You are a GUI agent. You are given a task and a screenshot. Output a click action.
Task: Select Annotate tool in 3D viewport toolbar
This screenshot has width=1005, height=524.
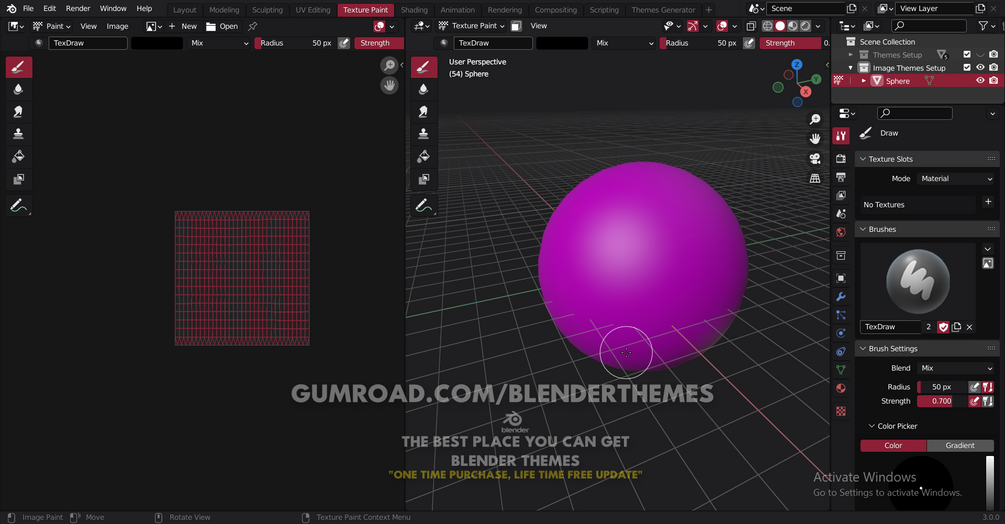pos(424,206)
